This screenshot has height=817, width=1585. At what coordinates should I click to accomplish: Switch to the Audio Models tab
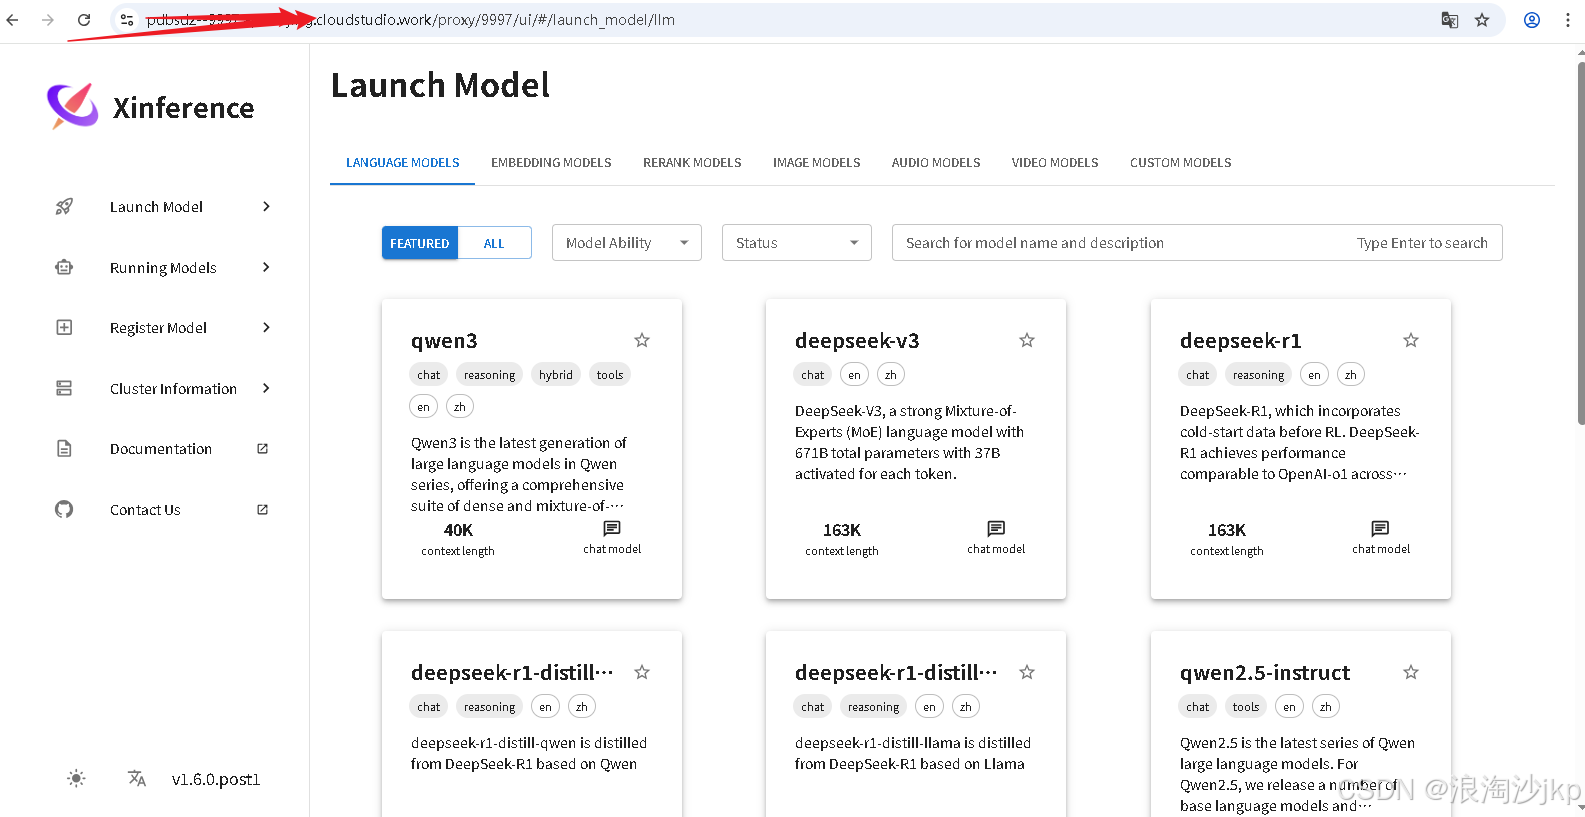click(936, 163)
